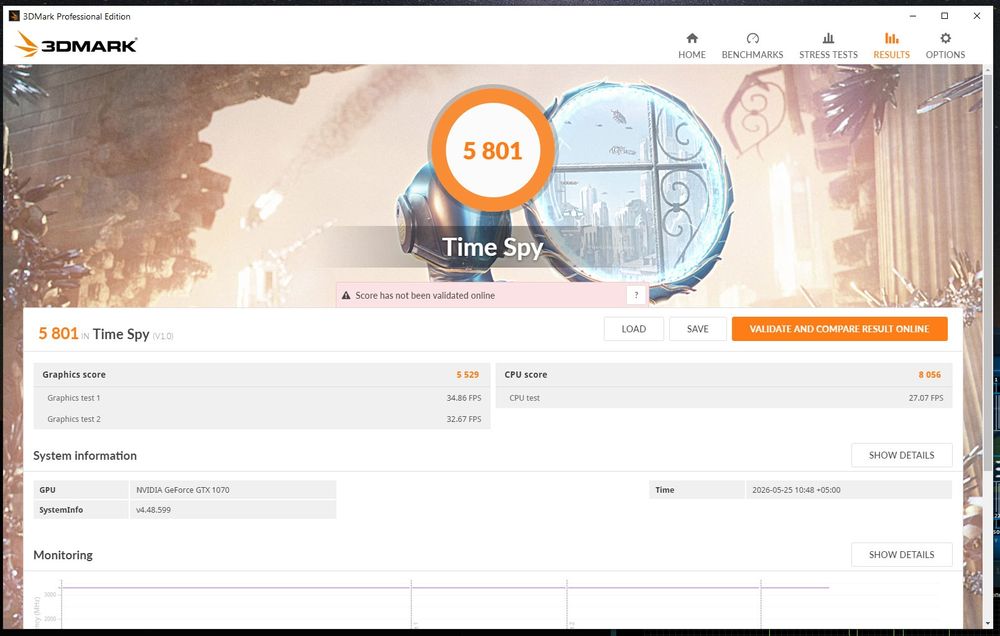Select the Graphics test 2 row
Screen dimensions: 1000x636
pos(262,419)
